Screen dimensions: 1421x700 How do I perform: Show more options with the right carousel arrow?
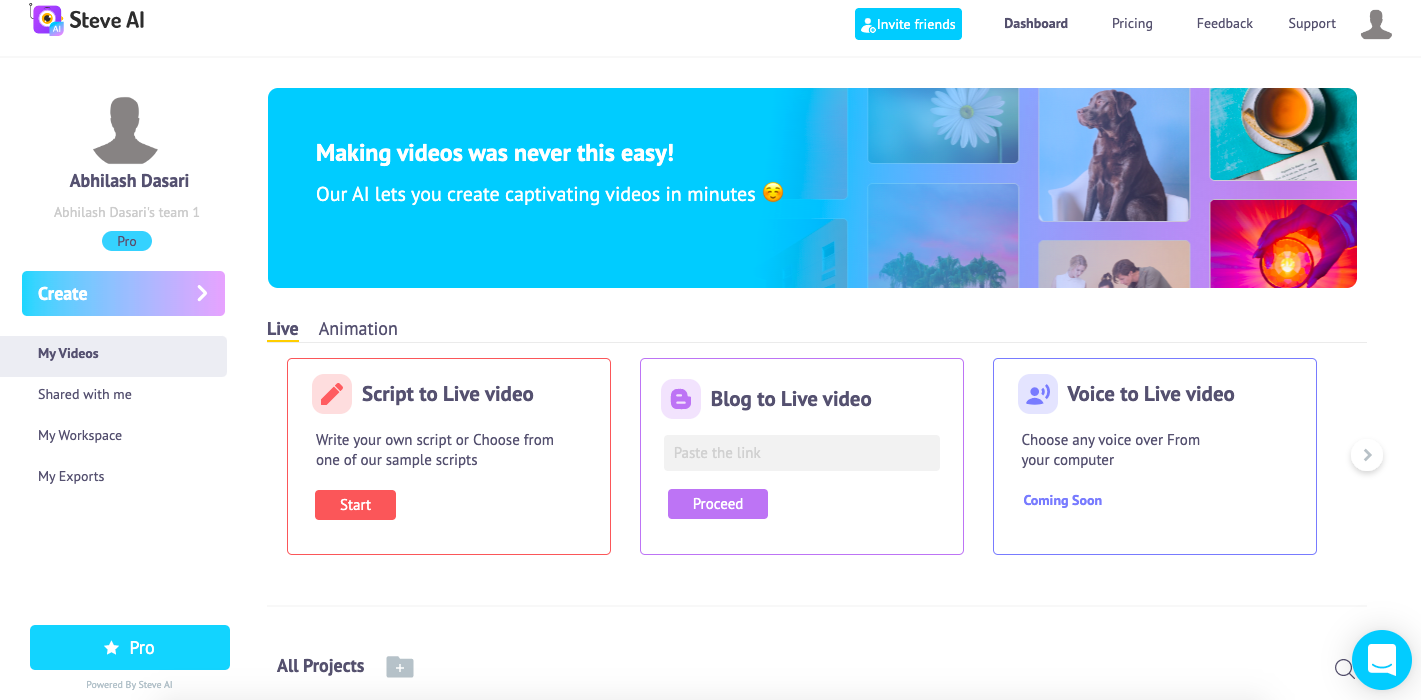[1366, 454]
